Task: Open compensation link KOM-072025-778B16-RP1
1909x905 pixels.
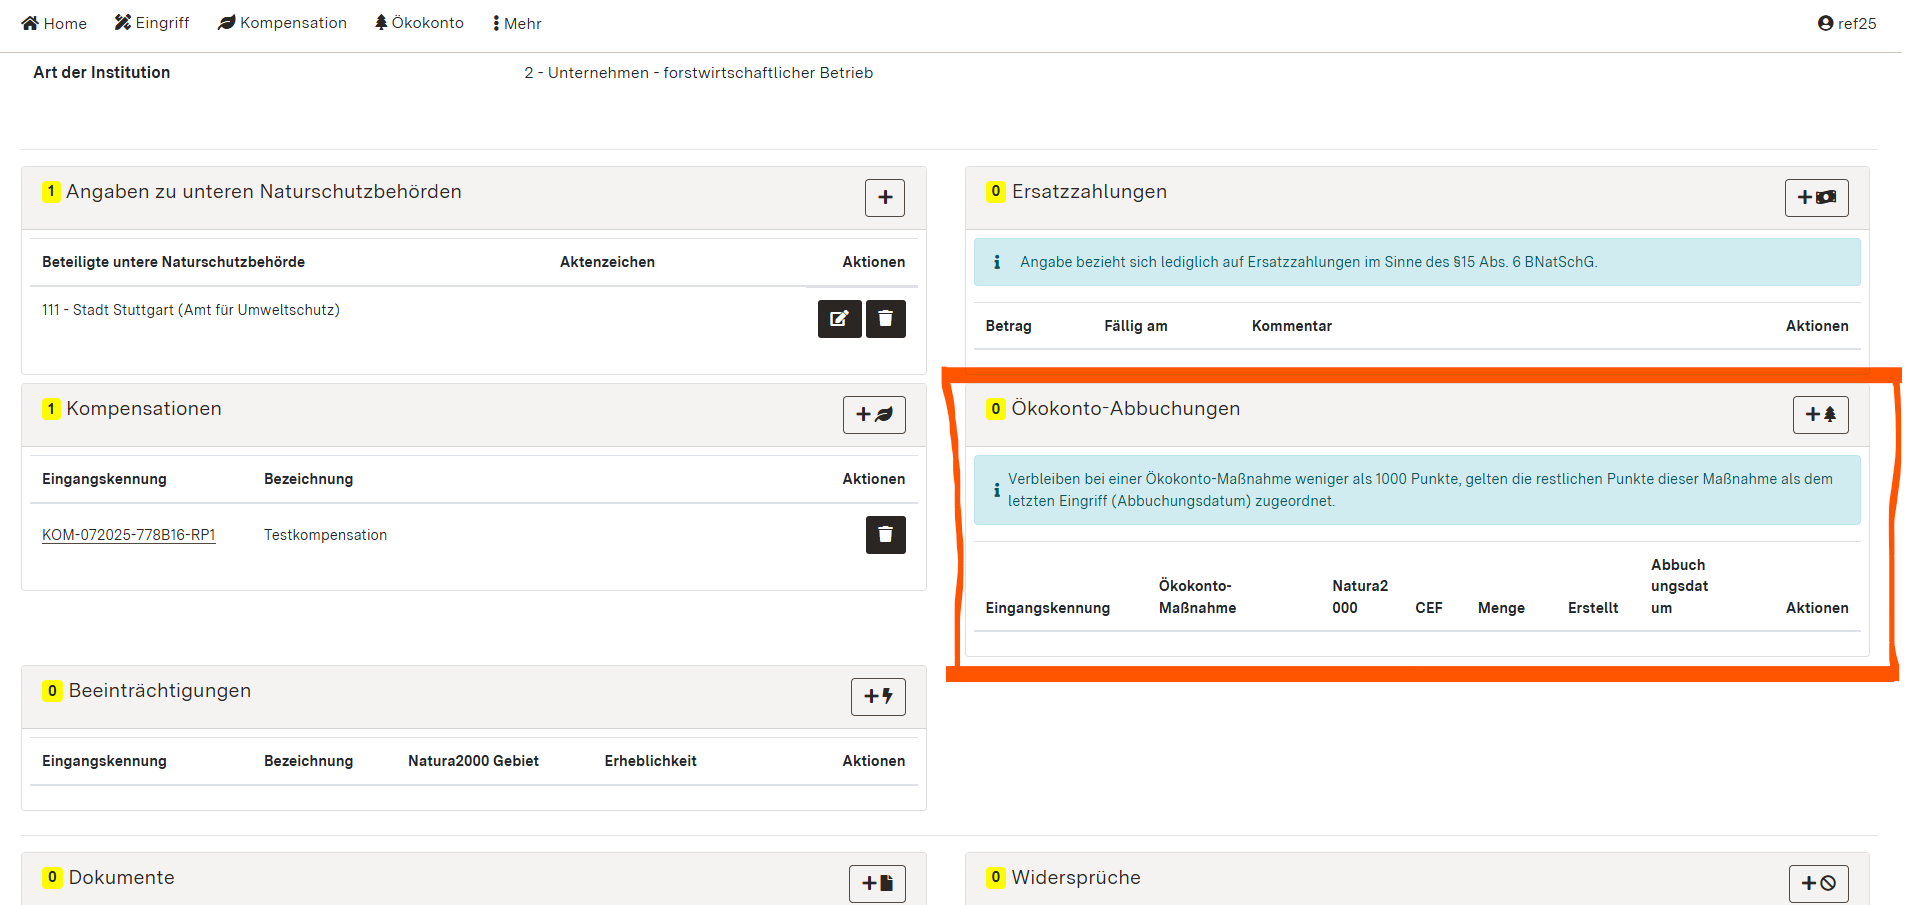Action: click(129, 535)
